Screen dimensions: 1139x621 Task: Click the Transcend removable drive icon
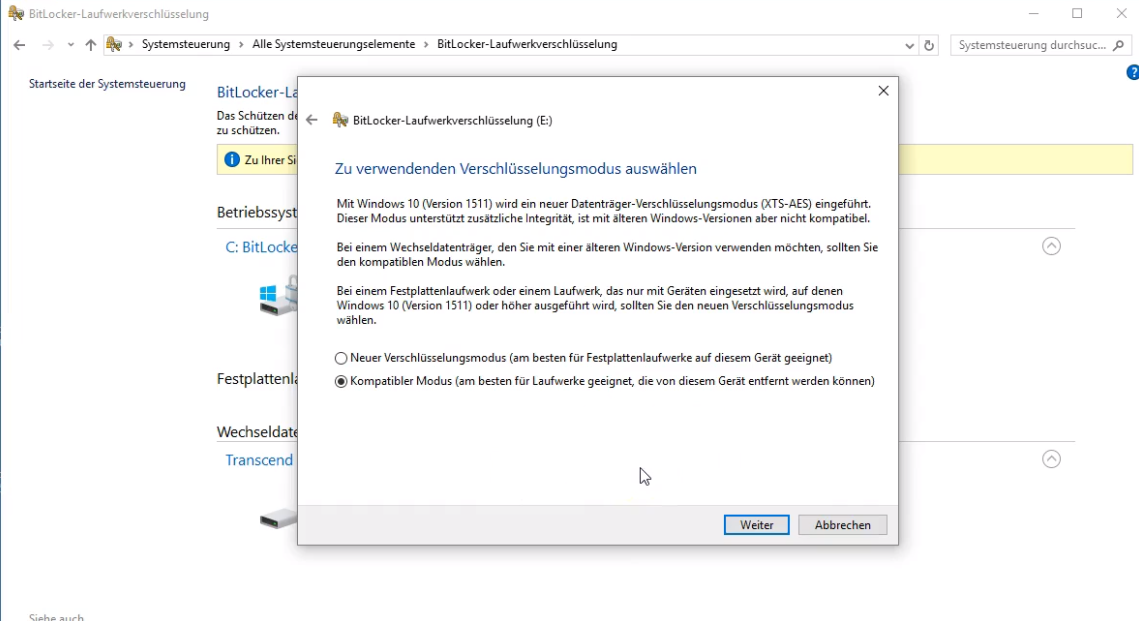pyautogui.click(x=278, y=519)
